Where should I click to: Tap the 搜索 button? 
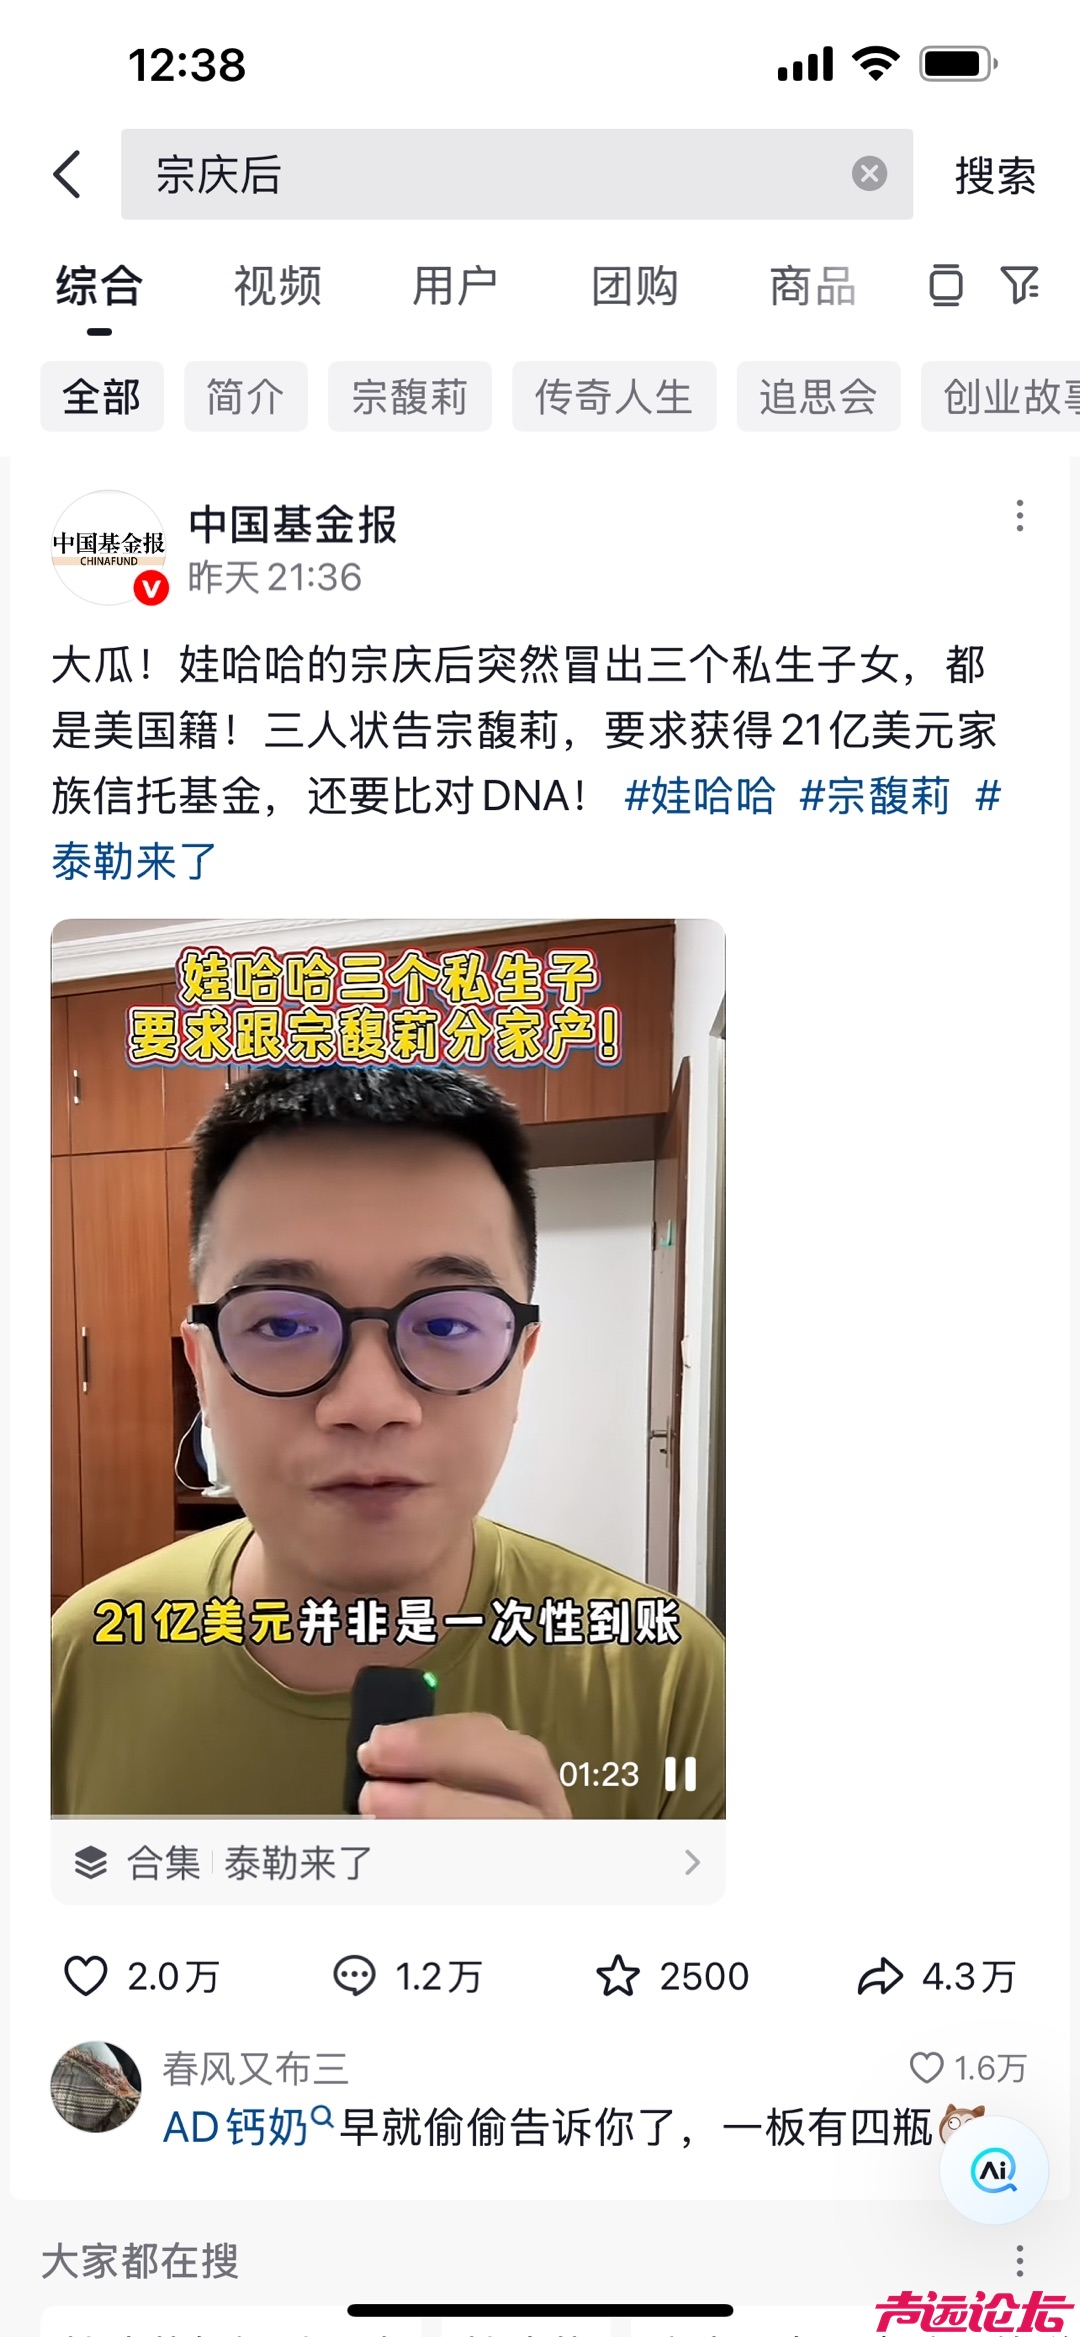pos(995,176)
